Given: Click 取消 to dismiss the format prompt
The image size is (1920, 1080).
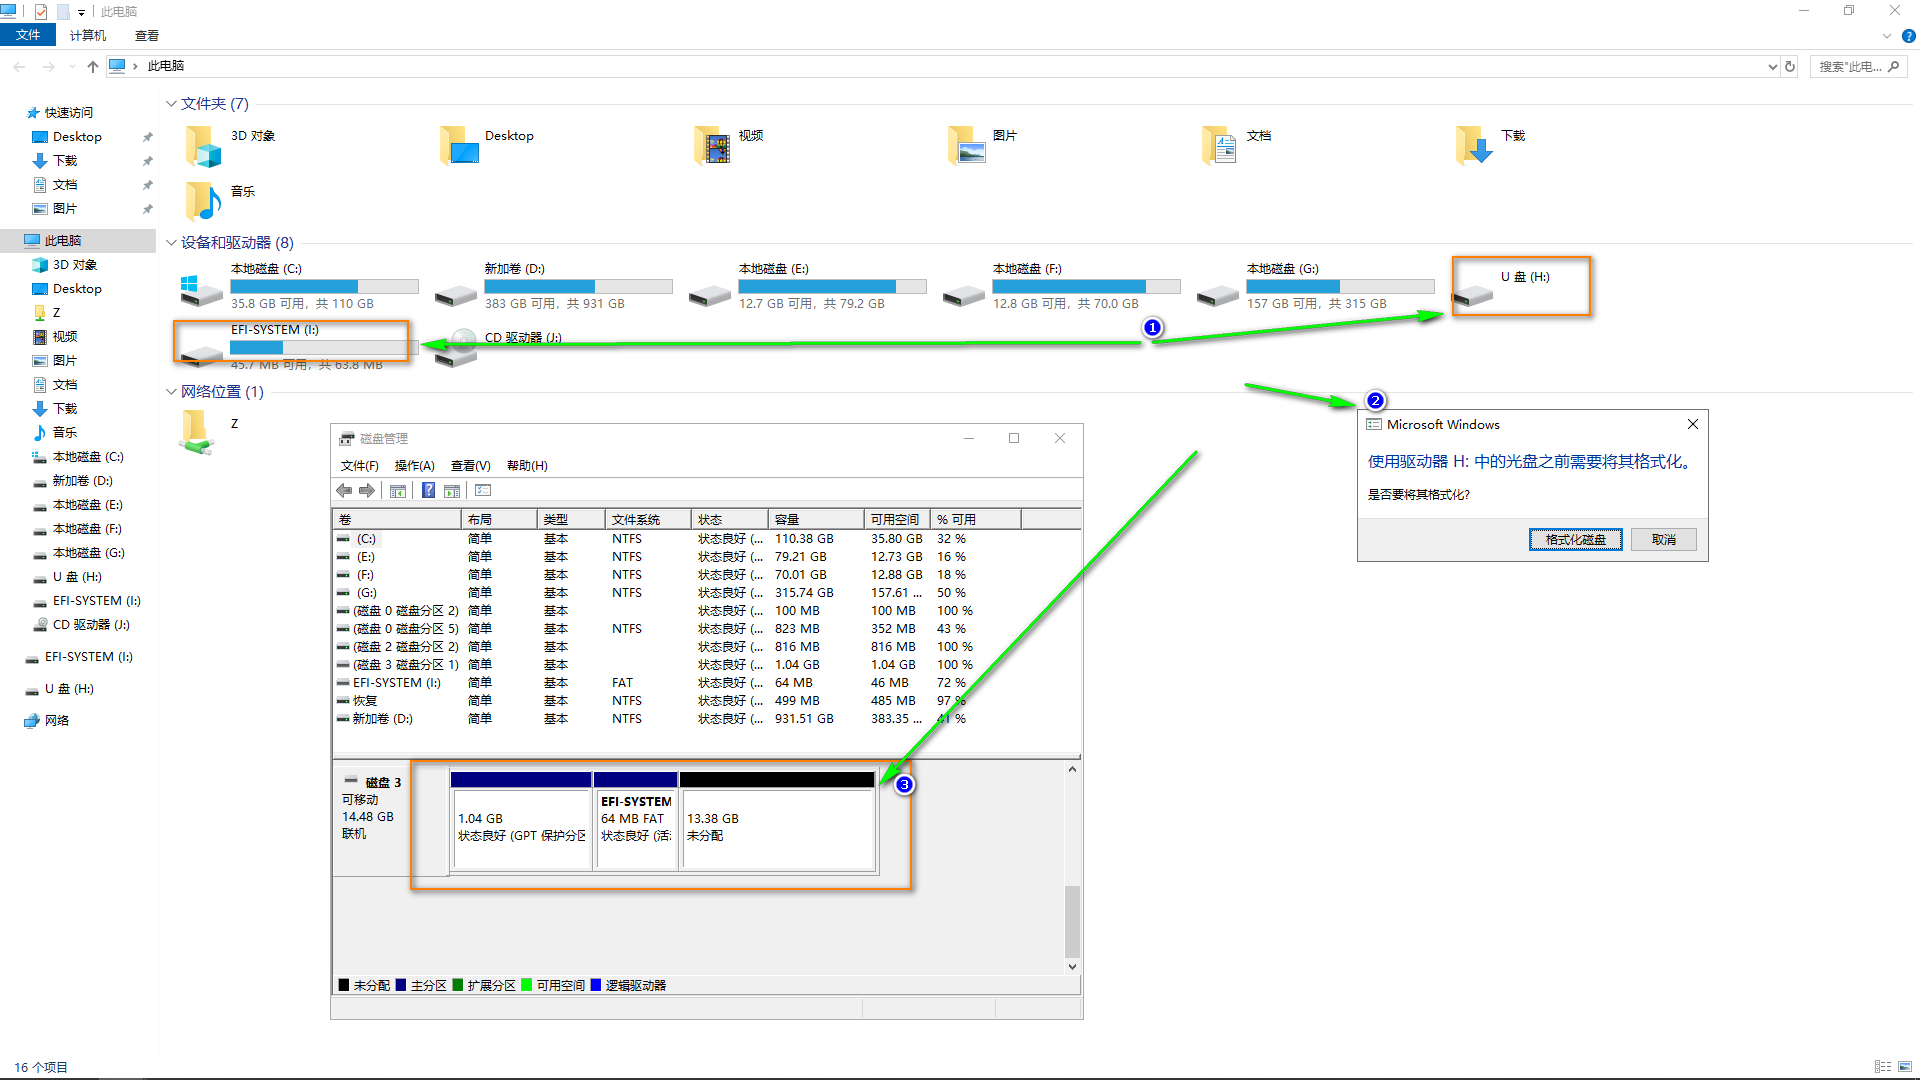Looking at the screenshot, I should [1663, 539].
